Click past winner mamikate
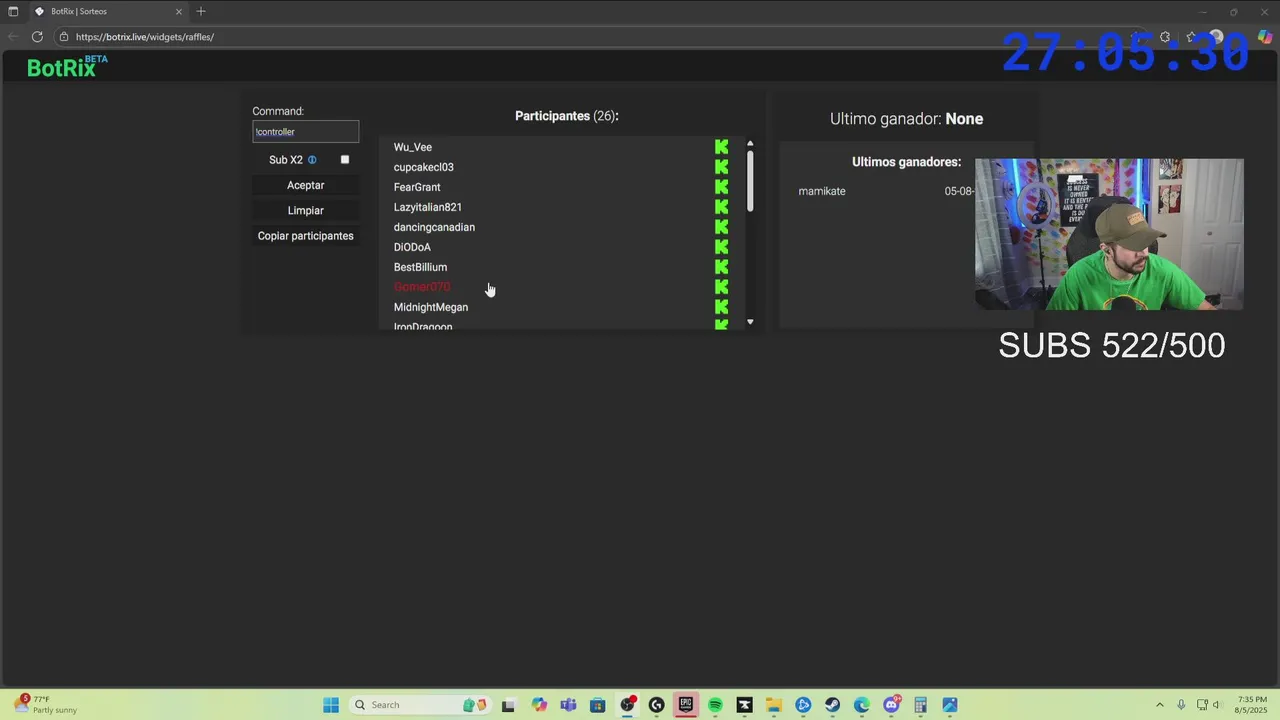This screenshot has height=720, width=1280. tap(822, 191)
